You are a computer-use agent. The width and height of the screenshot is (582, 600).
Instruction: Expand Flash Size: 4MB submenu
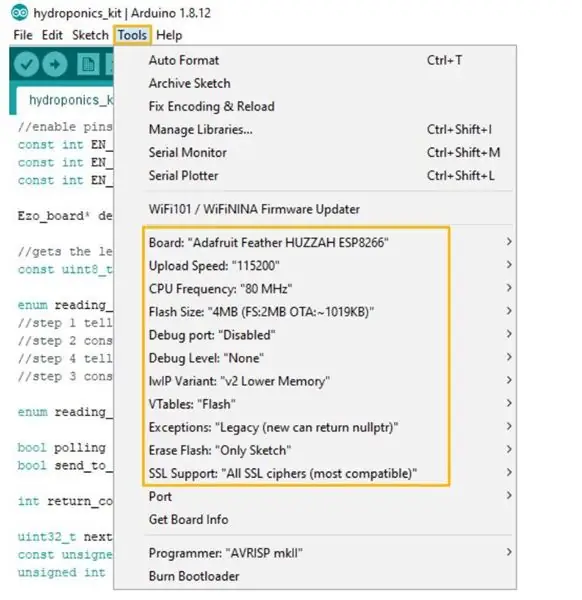315,311
